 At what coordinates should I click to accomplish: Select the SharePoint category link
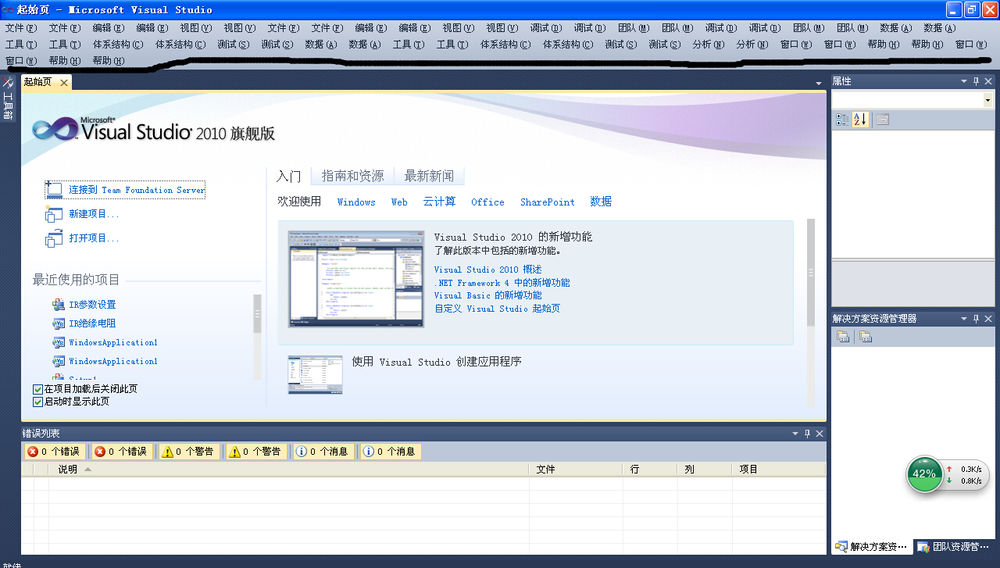547,202
